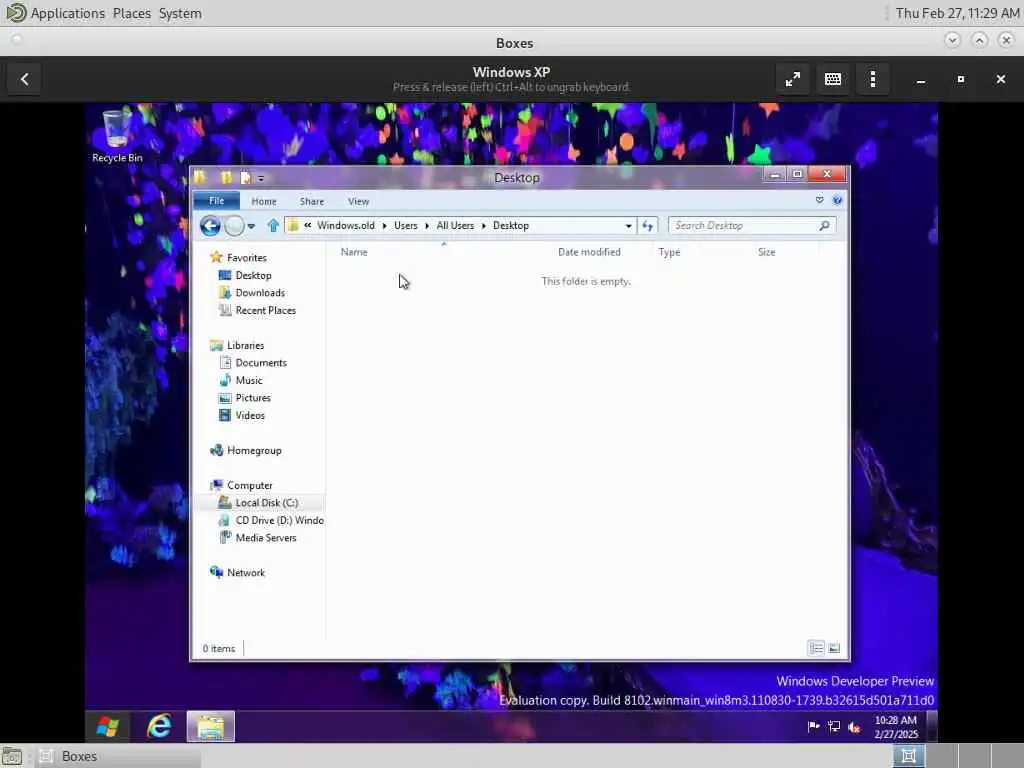The width and height of the screenshot is (1024, 768).
Task: Click the muted volume tray icon
Action: [x=854, y=726]
